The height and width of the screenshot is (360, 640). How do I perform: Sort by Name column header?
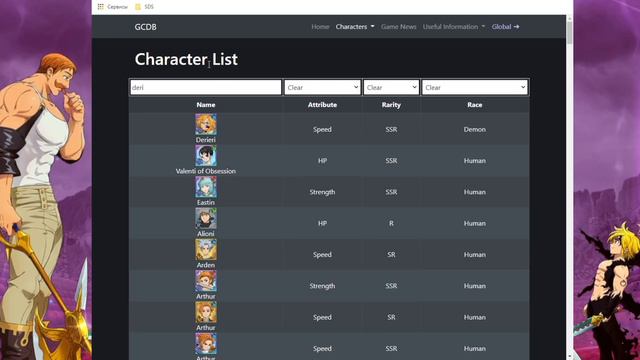206,105
